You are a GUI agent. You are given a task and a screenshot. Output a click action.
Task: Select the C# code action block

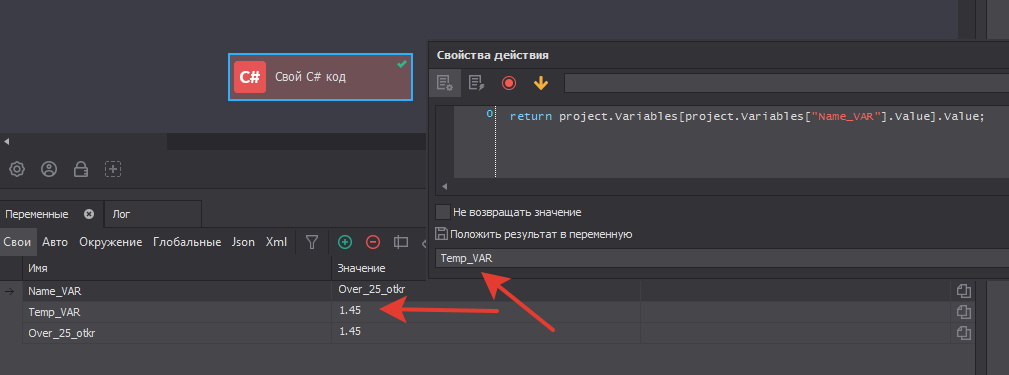(x=320, y=77)
